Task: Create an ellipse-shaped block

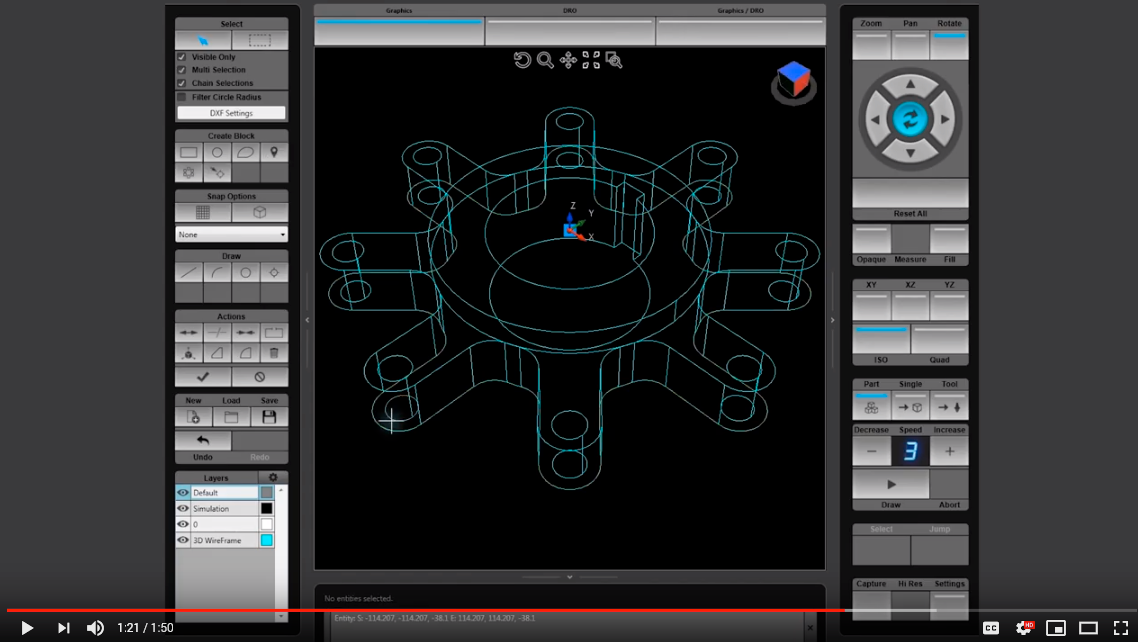Action: point(245,152)
